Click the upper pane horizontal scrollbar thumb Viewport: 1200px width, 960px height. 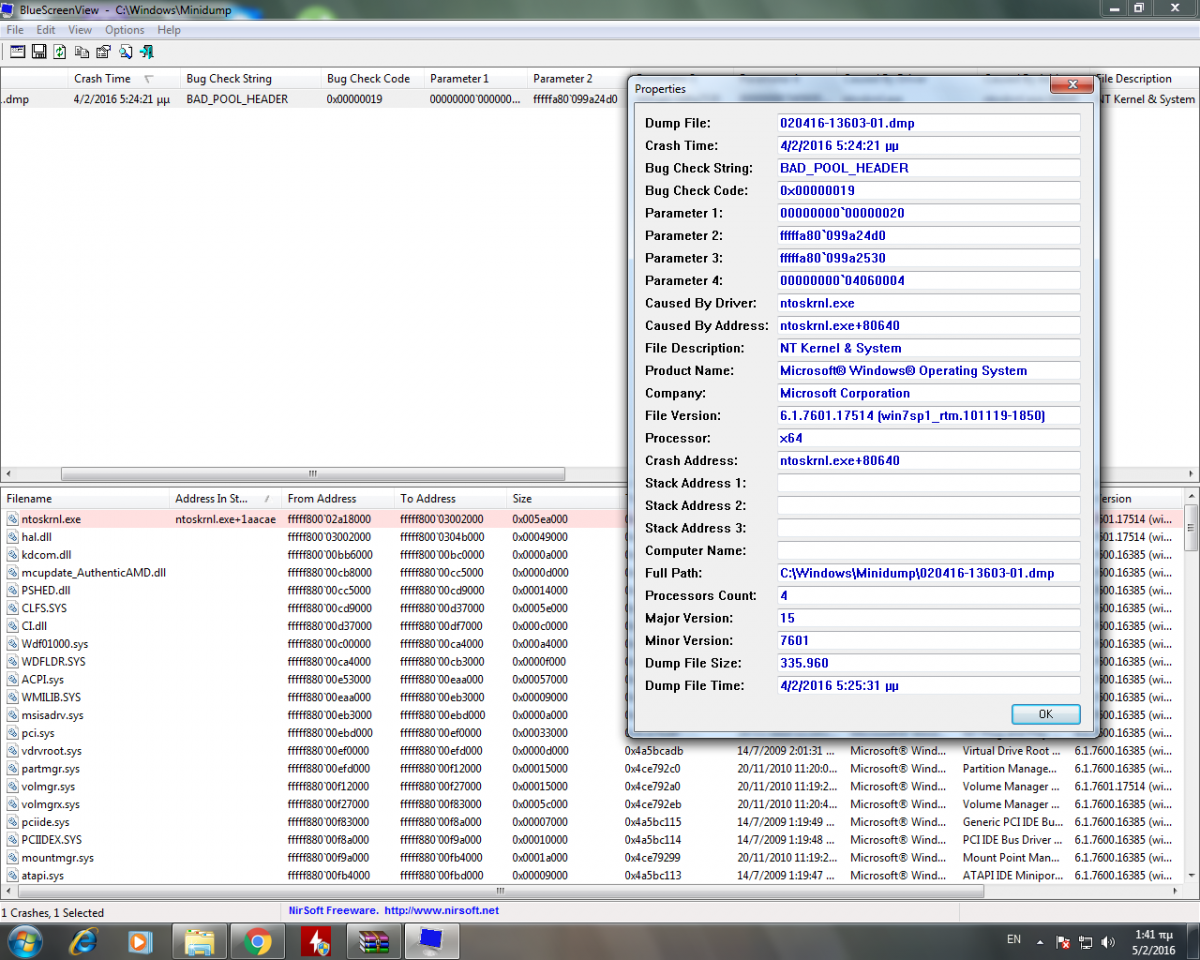pyautogui.click(x=312, y=474)
